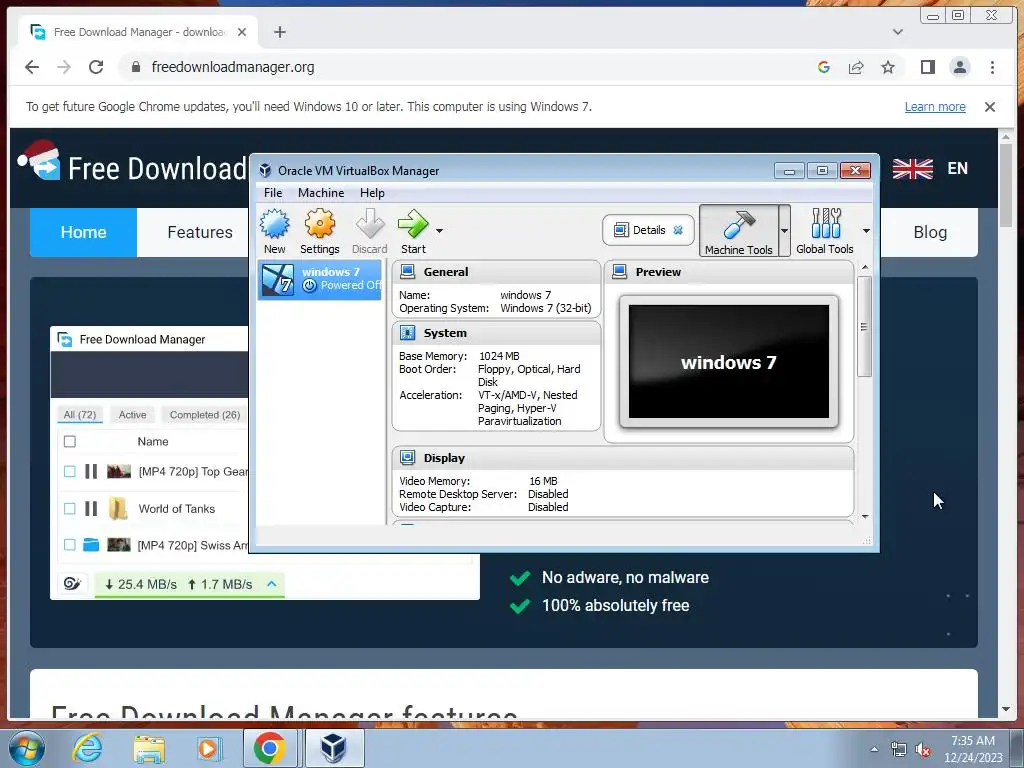Open the Machine menu in VirtualBox
Image resolution: width=1024 pixels, height=768 pixels.
pos(321,193)
